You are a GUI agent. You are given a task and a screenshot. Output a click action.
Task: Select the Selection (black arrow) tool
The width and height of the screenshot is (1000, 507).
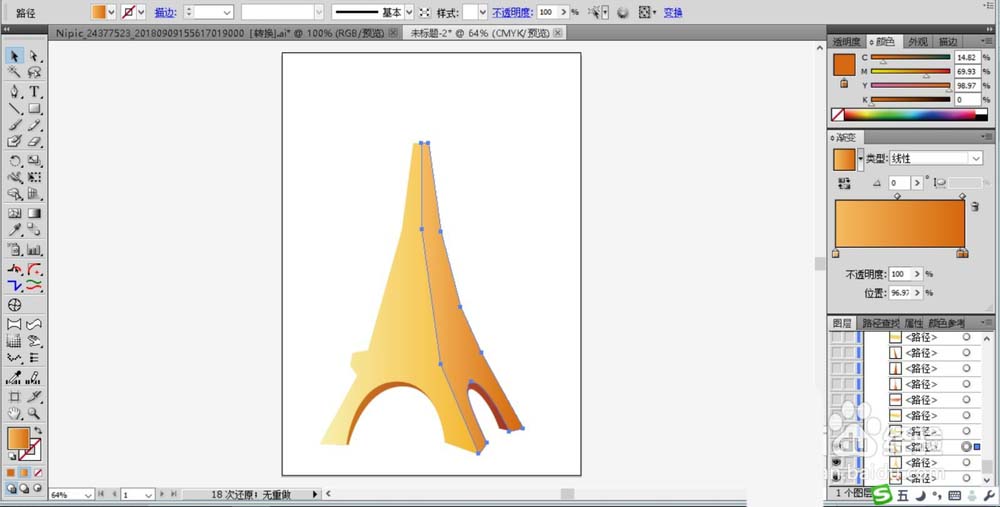(14, 56)
